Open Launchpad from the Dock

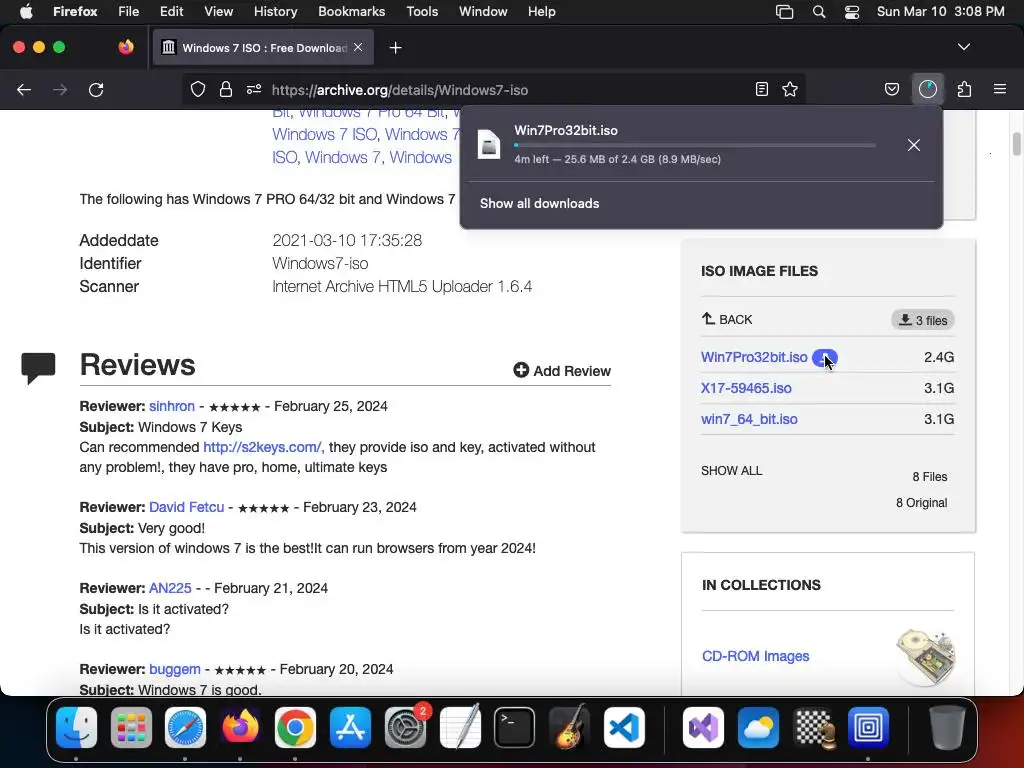point(131,727)
